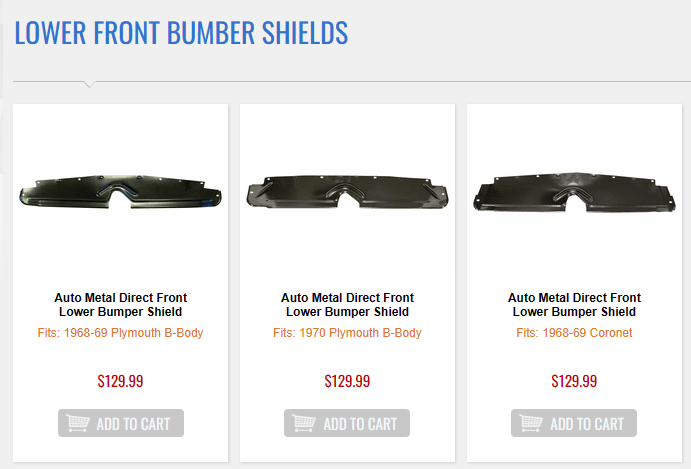Open product title above 'Fits: 1968-69 Coronet'
Screen dimensions: 691x469
[574, 305]
